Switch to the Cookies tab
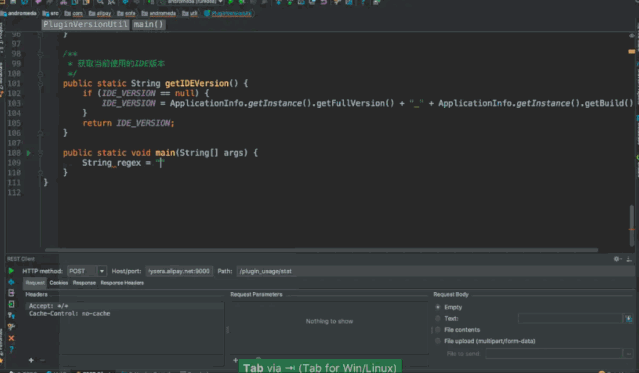 (59, 283)
